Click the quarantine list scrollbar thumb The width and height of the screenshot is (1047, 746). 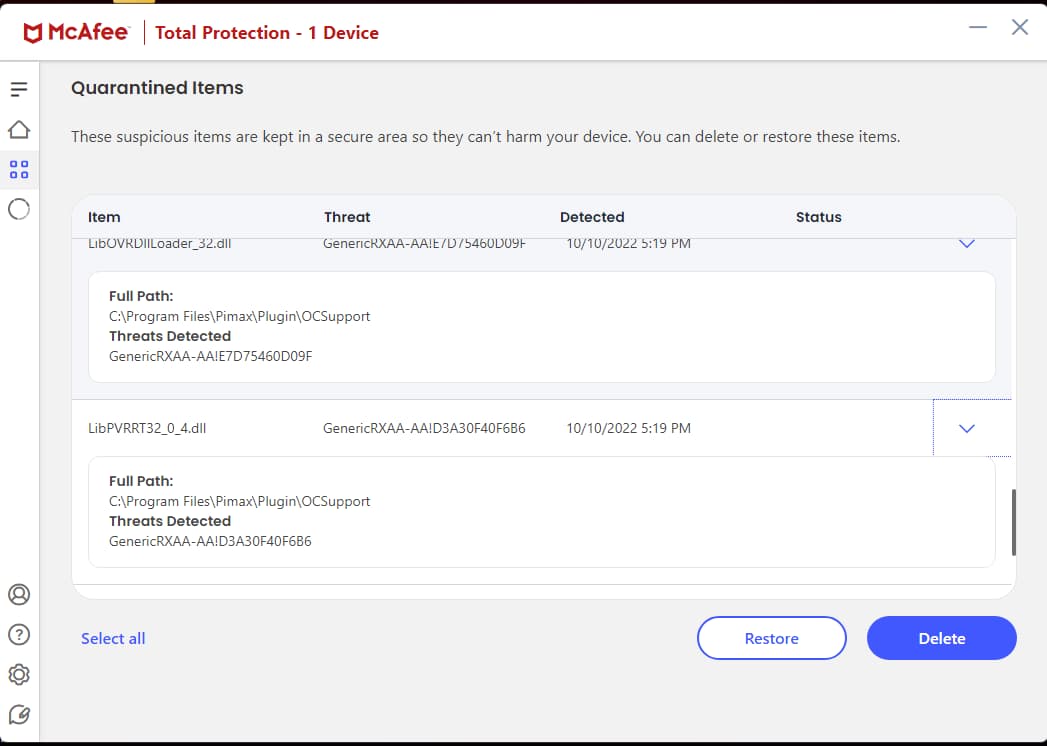(x=1013, y=521)
